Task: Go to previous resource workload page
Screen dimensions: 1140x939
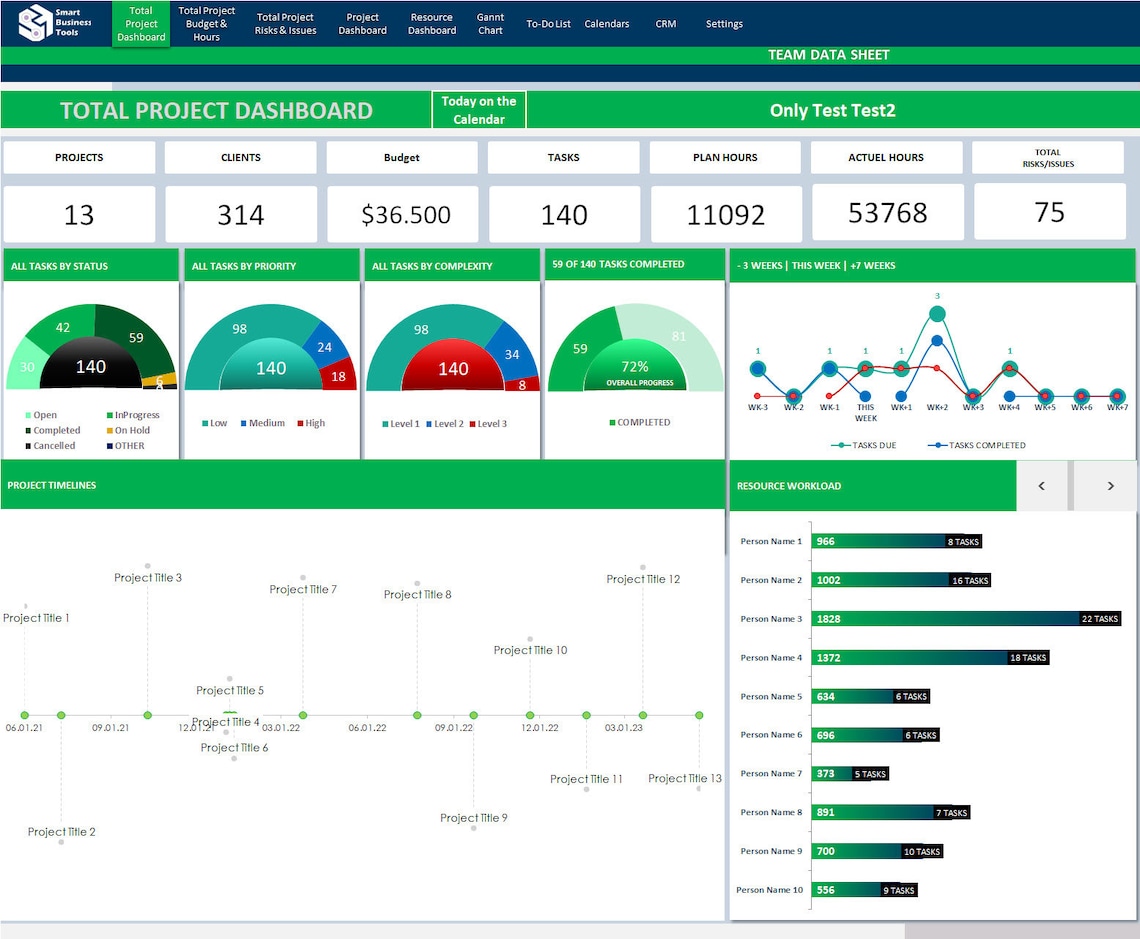Action: tap(1041, 485)
